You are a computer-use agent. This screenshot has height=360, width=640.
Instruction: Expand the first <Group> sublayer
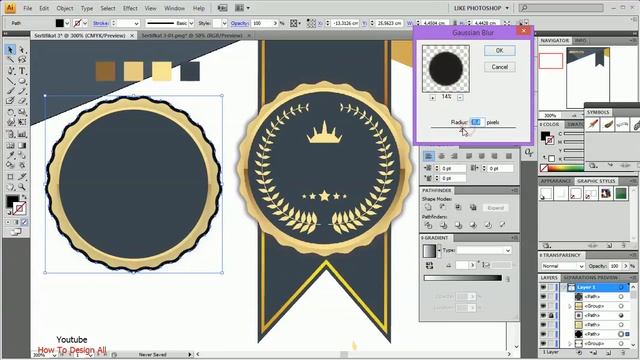pyautogui.click(x=570, y=306)
